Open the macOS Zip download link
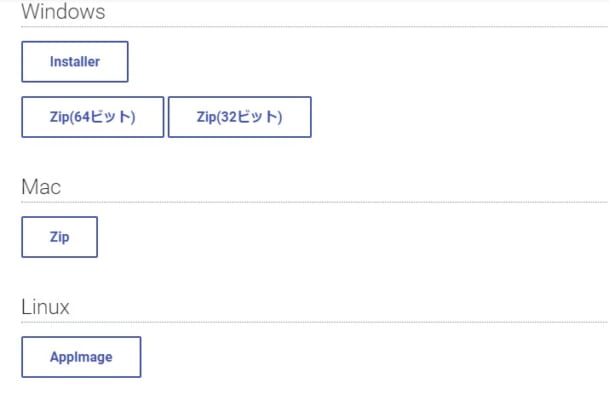The height and width of the screenshot is (400, 609). 59,238
